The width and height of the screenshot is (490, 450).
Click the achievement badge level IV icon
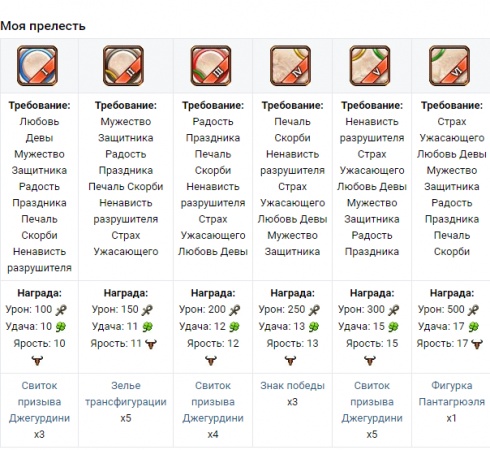point(290,66)
